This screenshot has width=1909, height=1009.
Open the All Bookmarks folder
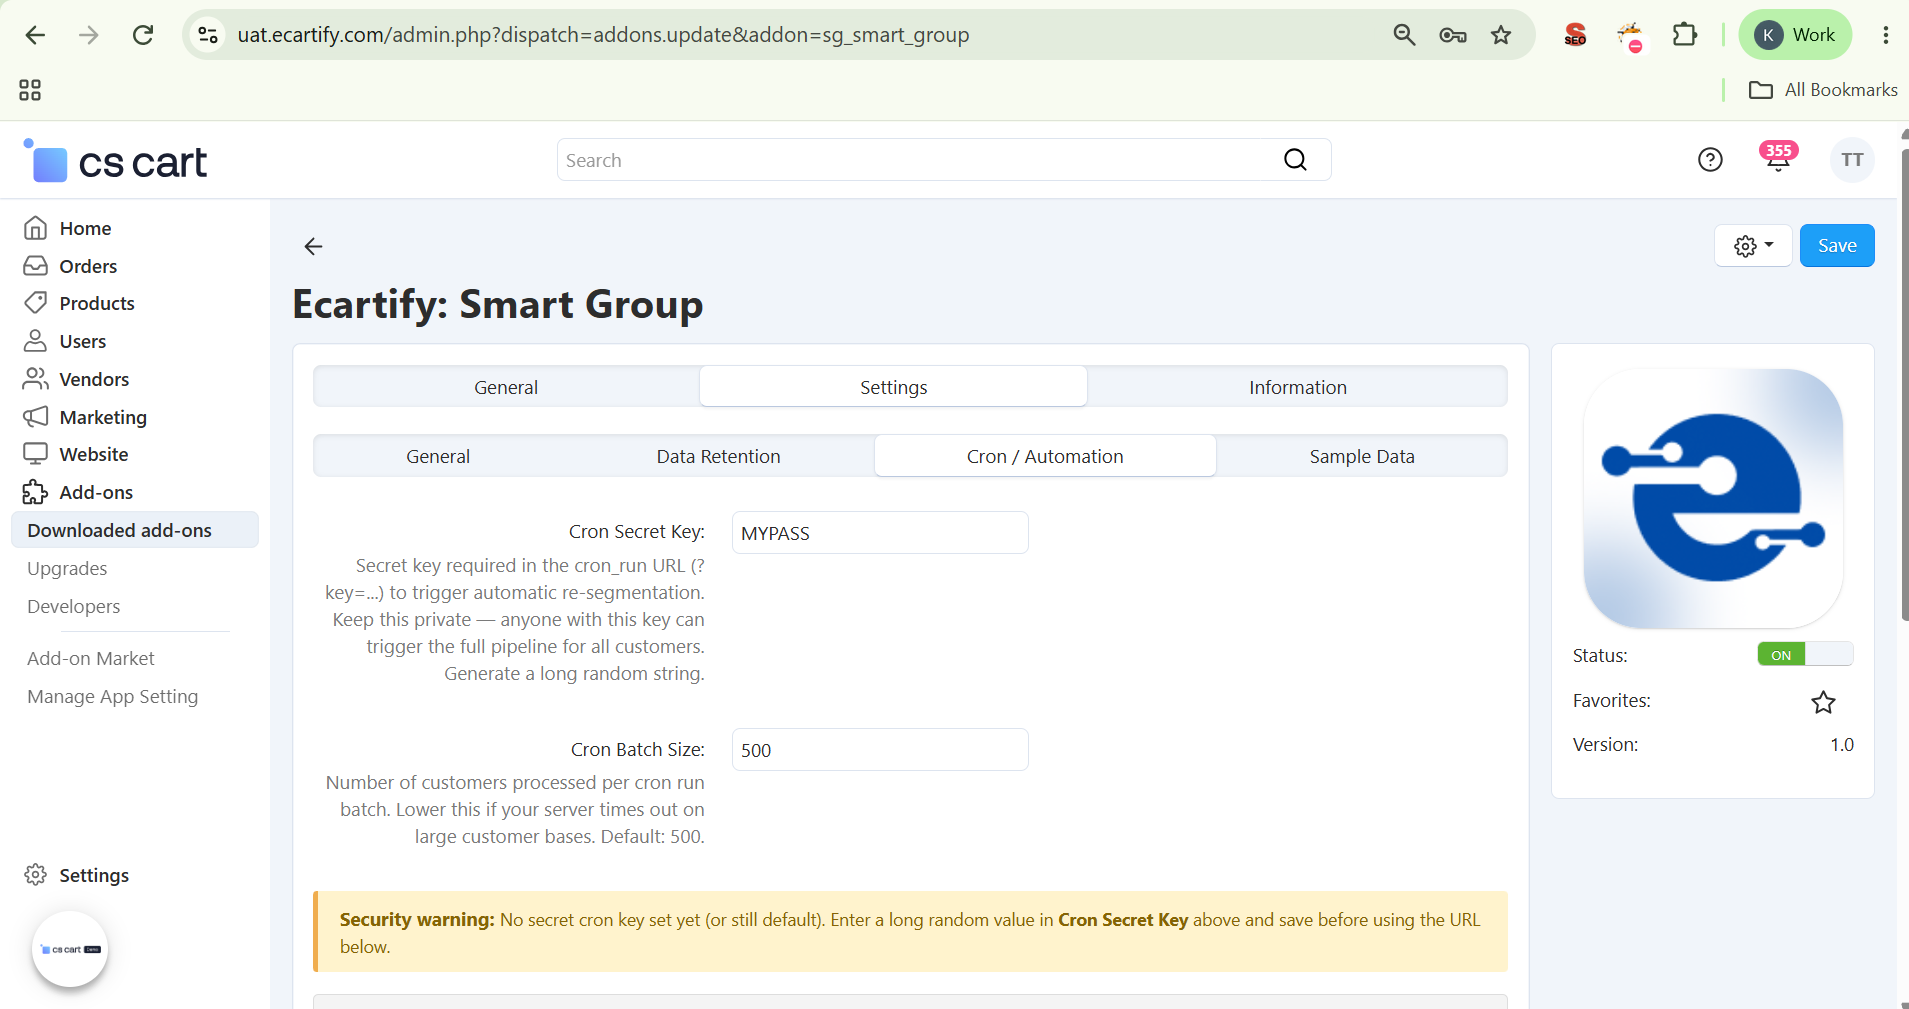pyautogui.click(x=1823, y=90)
